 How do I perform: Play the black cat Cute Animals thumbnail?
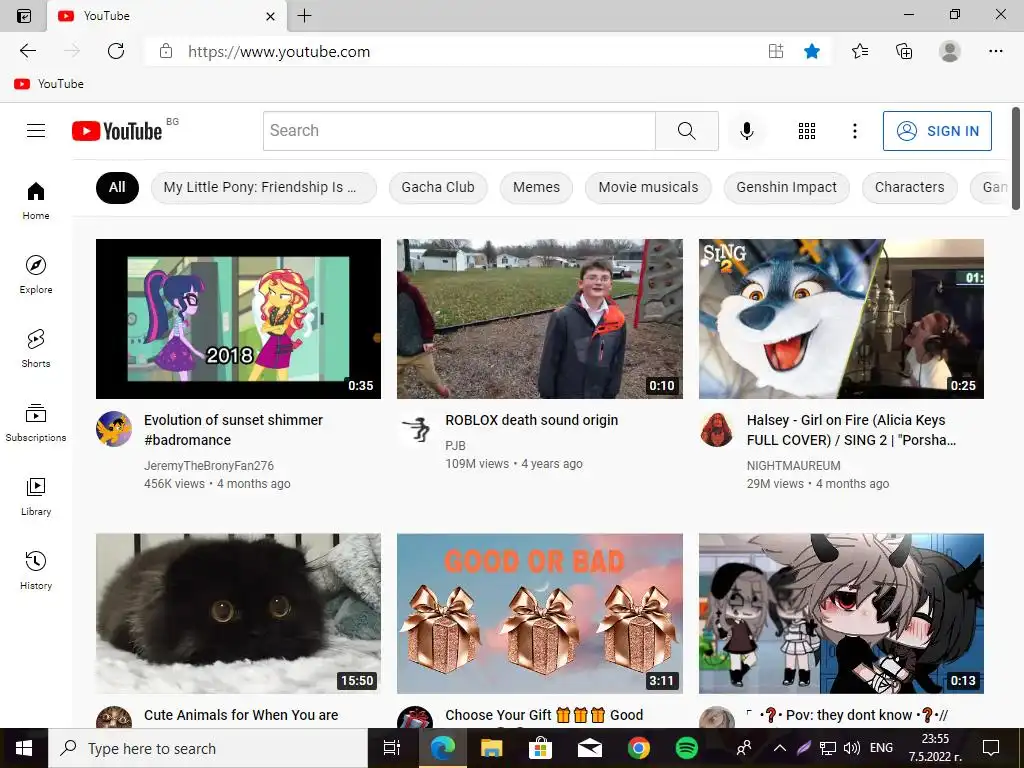click(238, 613)
